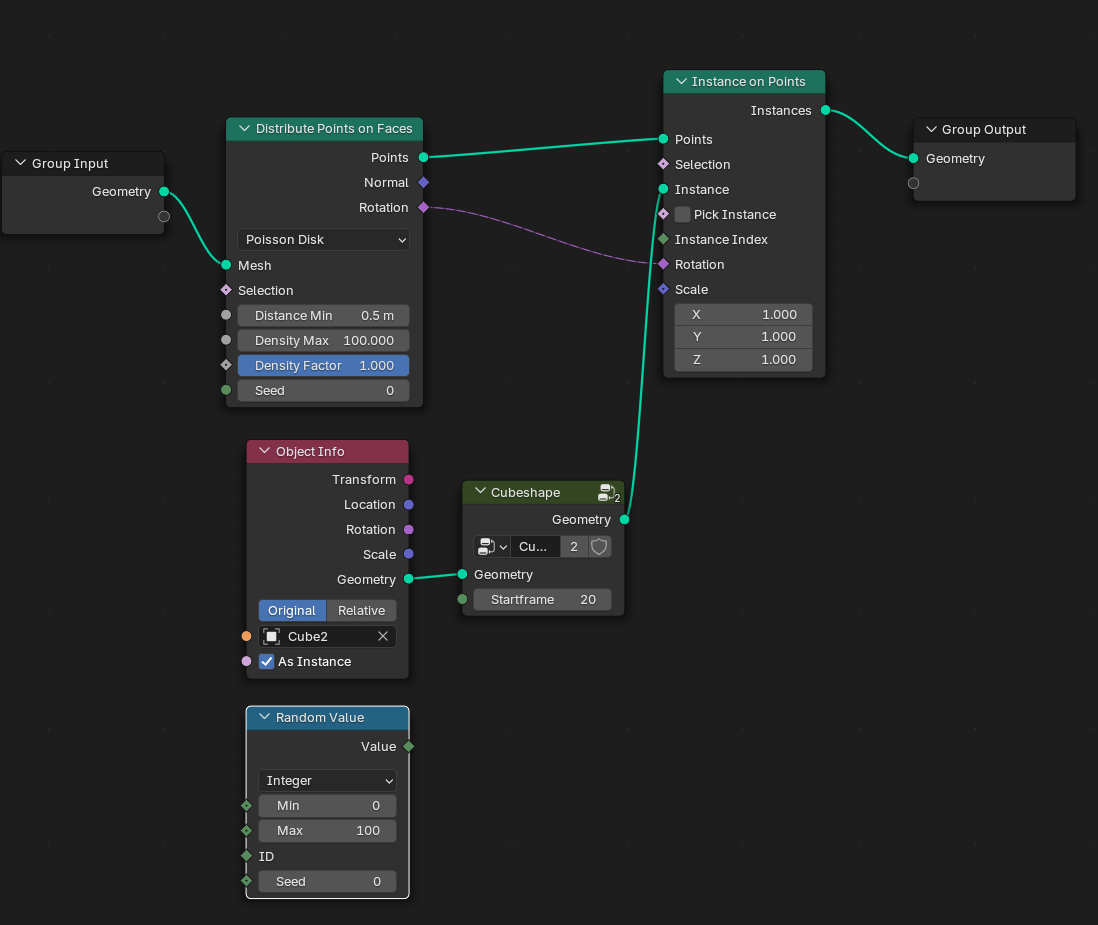
Task: Click the Cube2 object icon
Action: click(x=272, y=636)
